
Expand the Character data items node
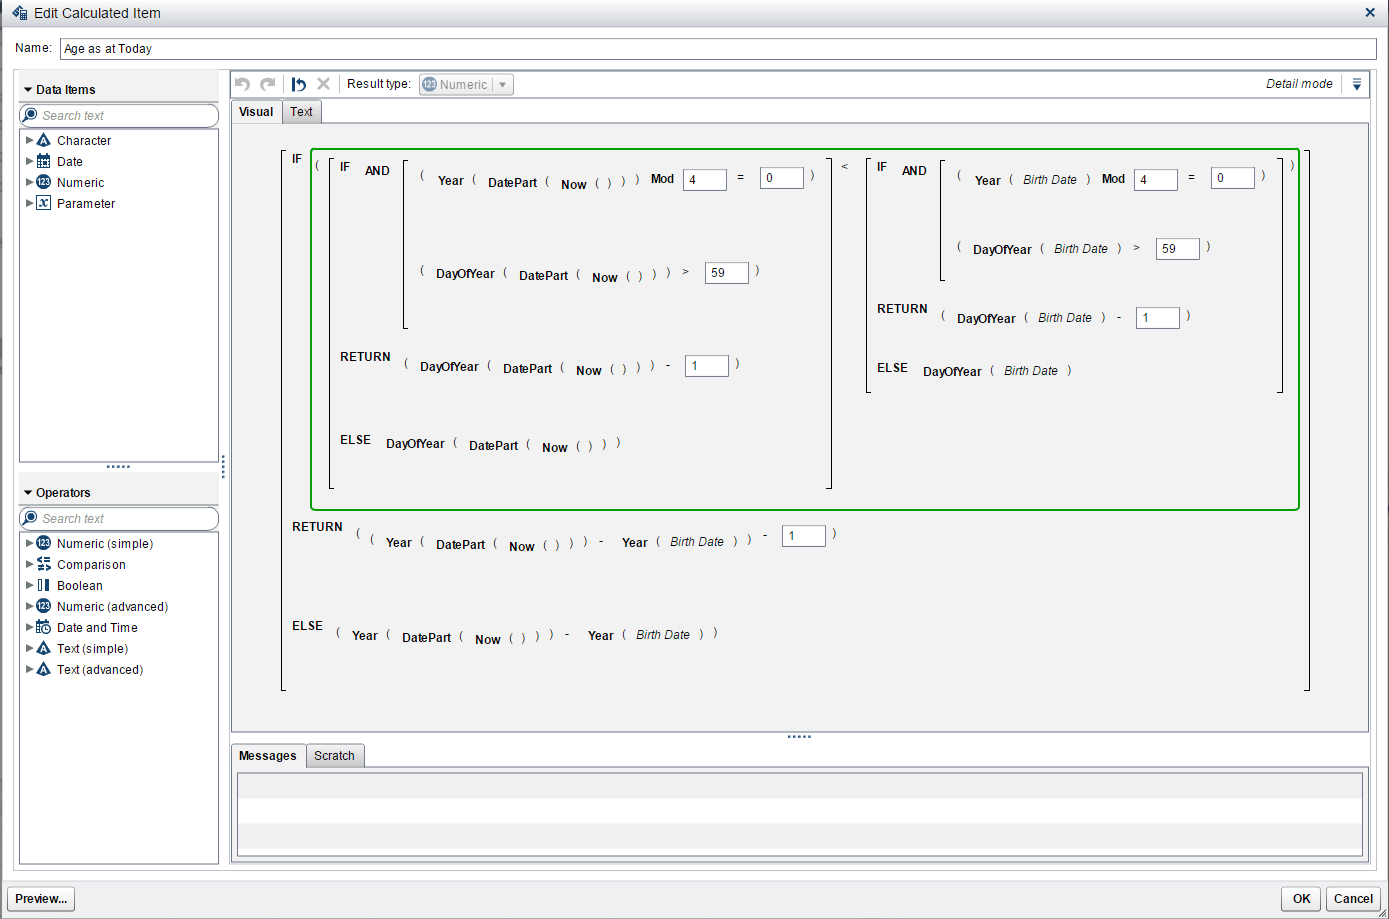pos(29,140)
